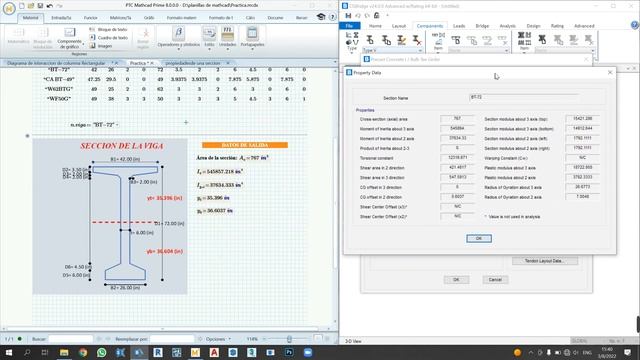Open Mathcad help question mark
The image size is (640, 360).
333,17
